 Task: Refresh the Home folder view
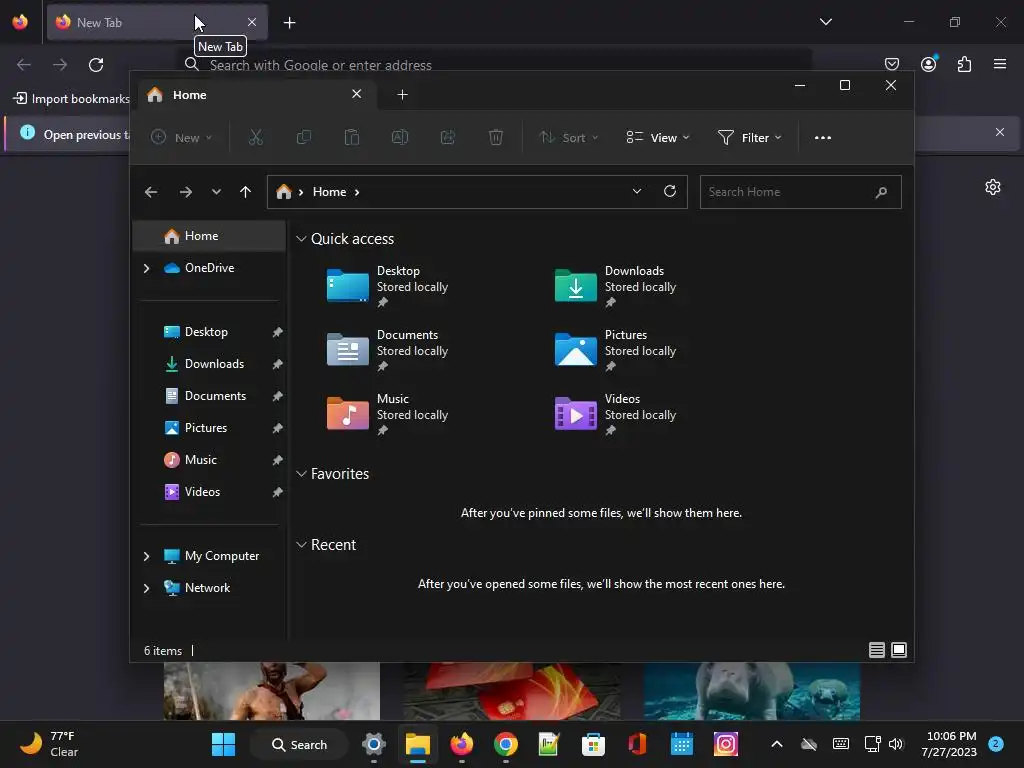point(670,191)
